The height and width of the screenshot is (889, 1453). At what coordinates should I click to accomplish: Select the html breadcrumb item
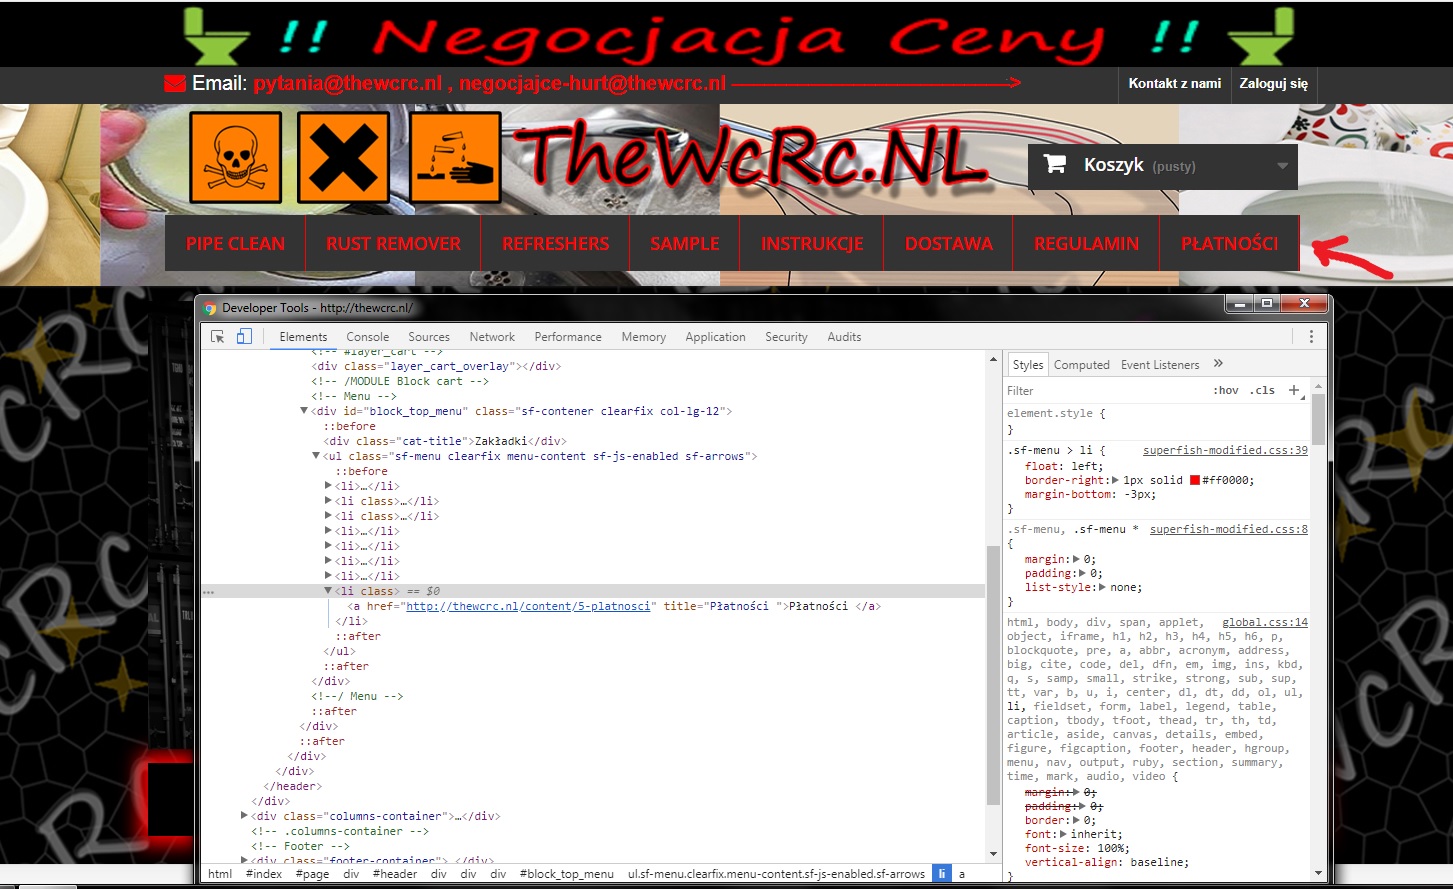(220, 874)
